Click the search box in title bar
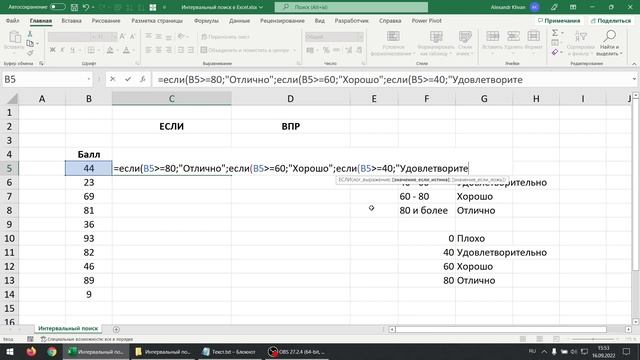 point(351,7)
